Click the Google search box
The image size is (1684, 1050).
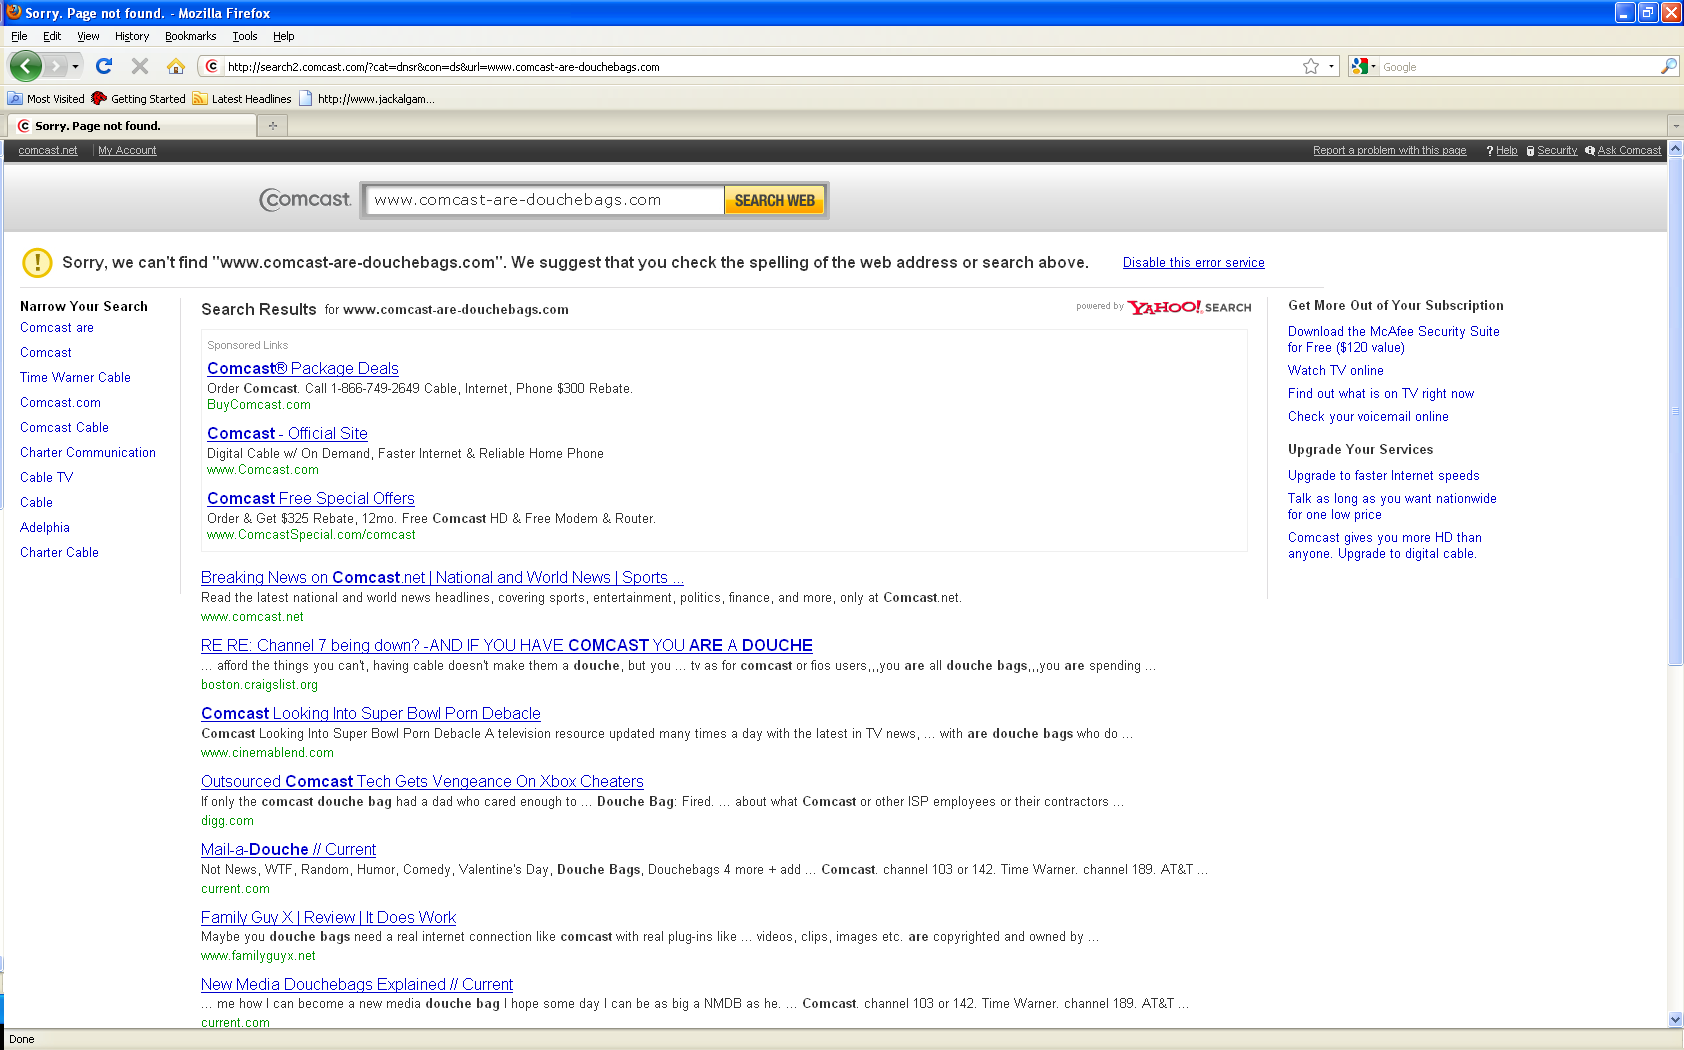1518,67
